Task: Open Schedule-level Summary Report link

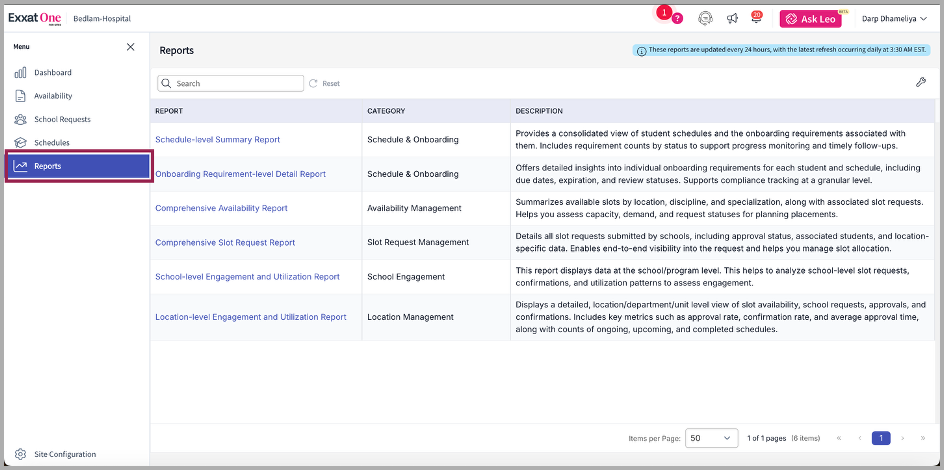Action: (x=217, y=140)
